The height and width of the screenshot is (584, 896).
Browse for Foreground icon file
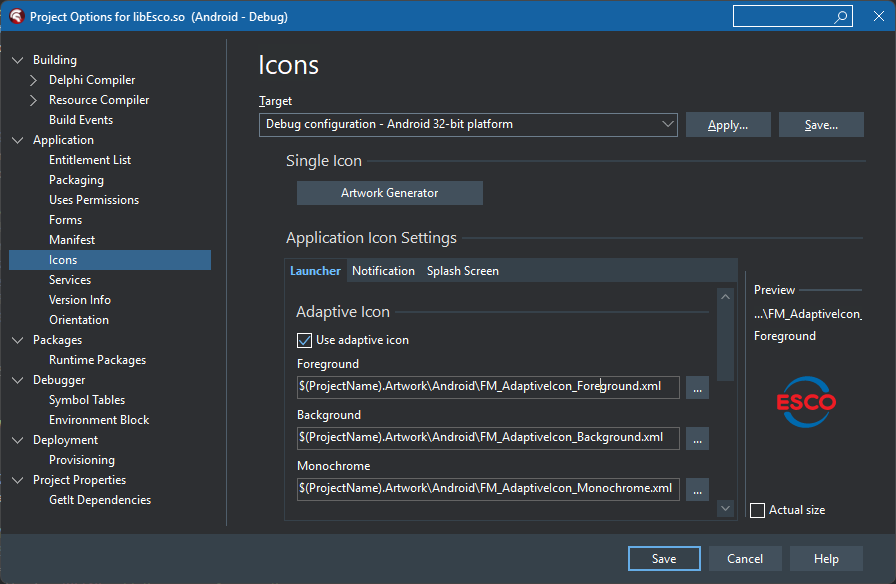(697, 387)
